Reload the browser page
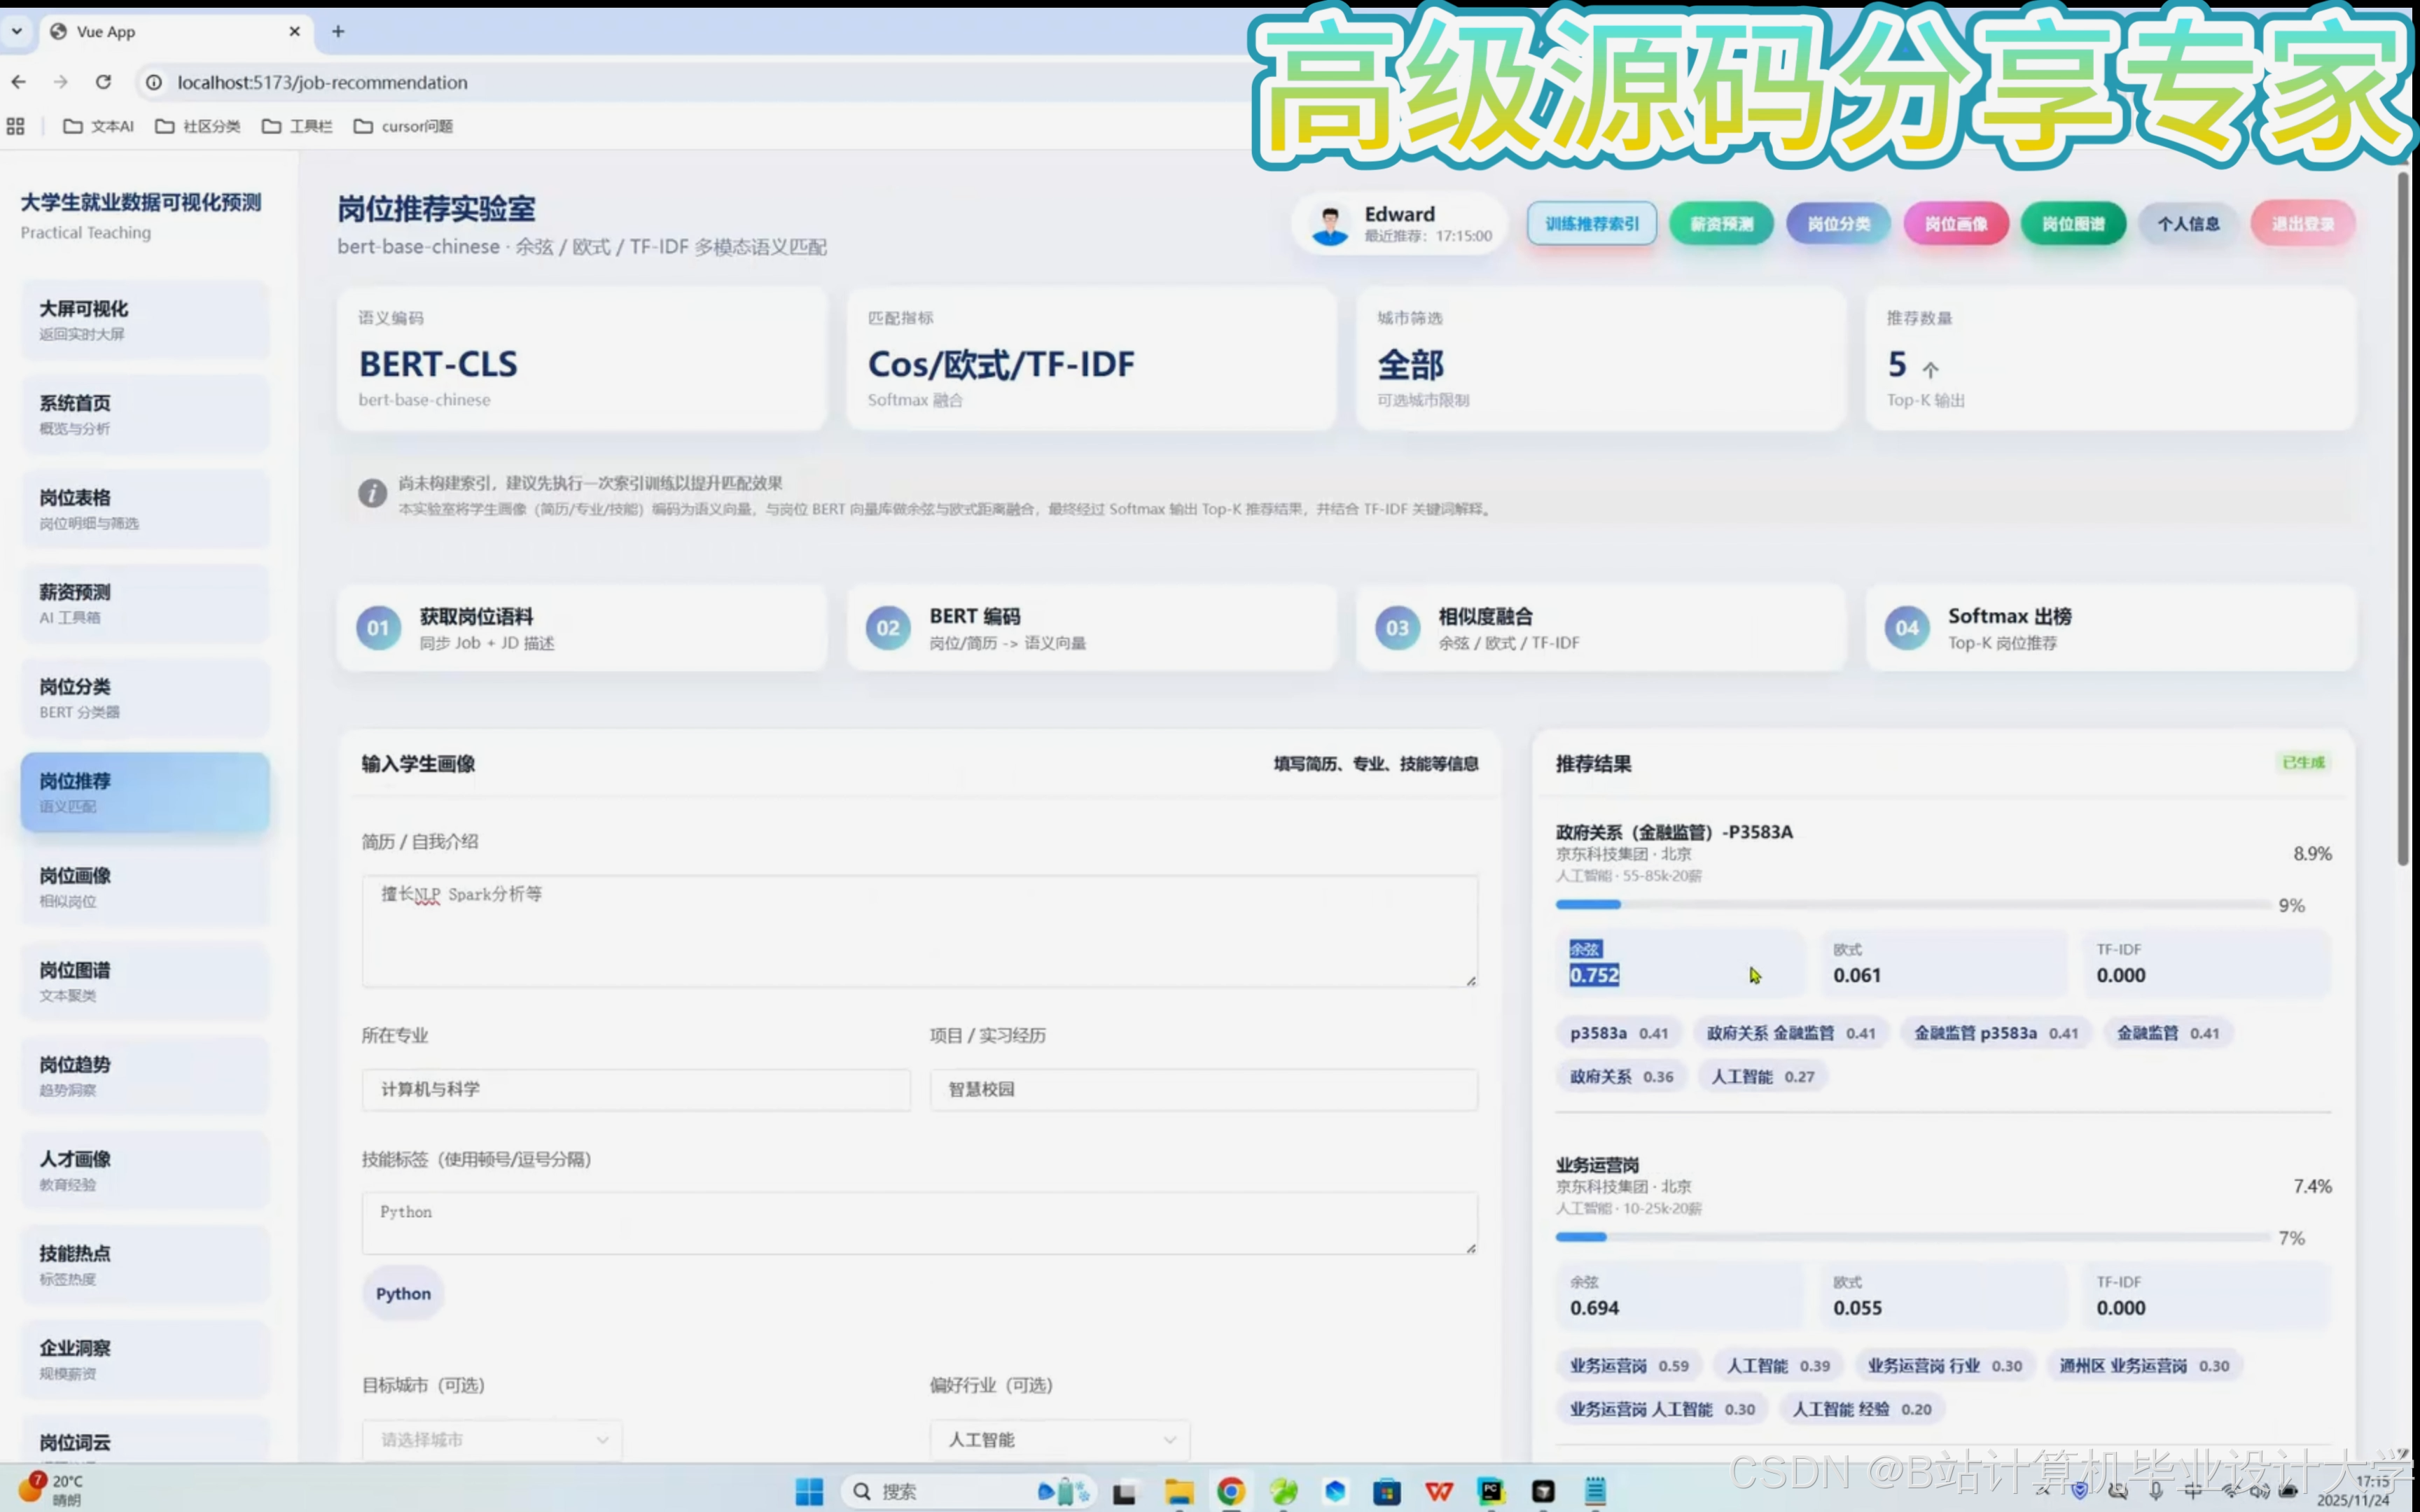Screen dimensions: 2420x1512 (103, 82)
